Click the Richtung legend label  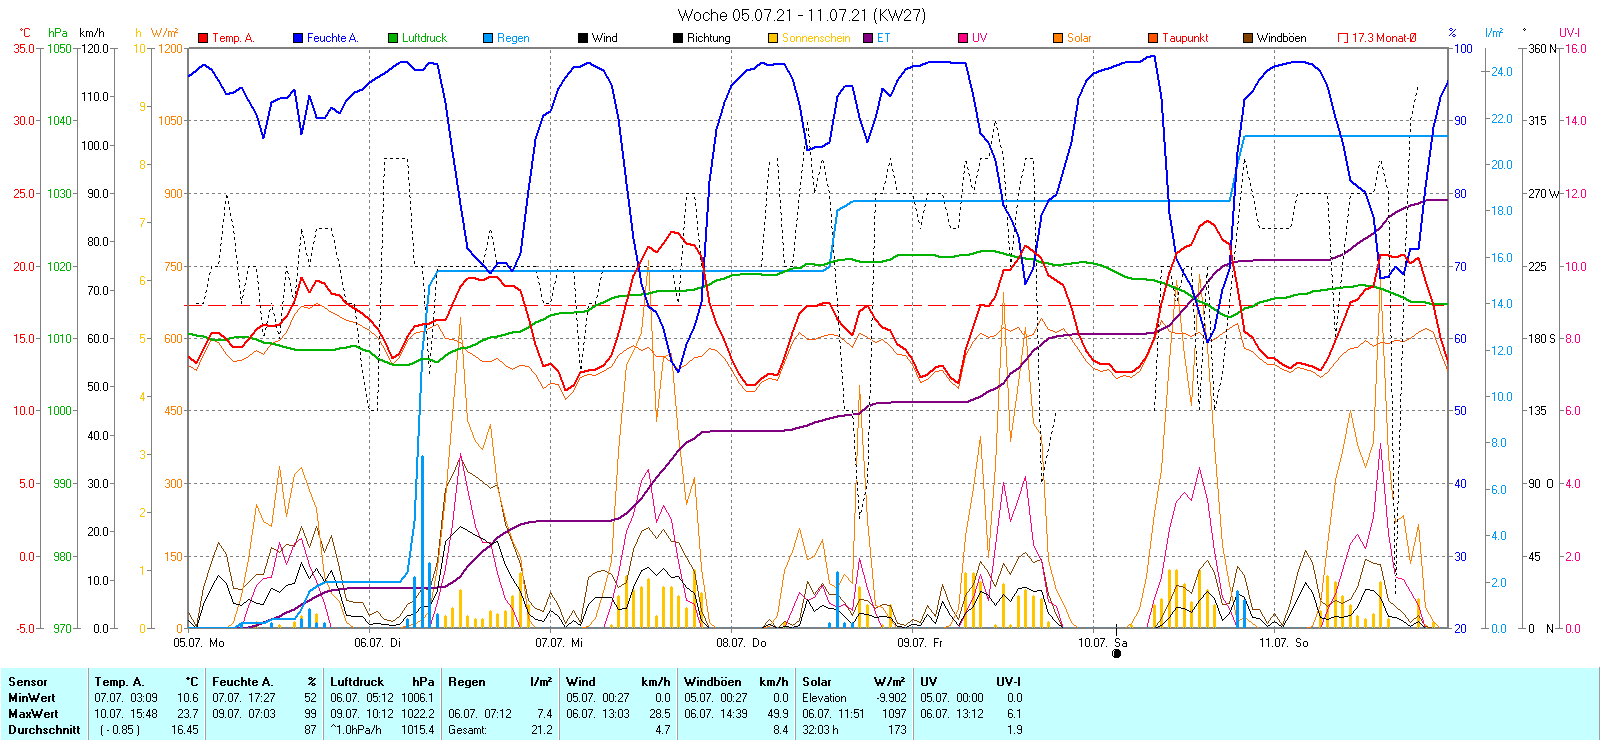[709, 38]
